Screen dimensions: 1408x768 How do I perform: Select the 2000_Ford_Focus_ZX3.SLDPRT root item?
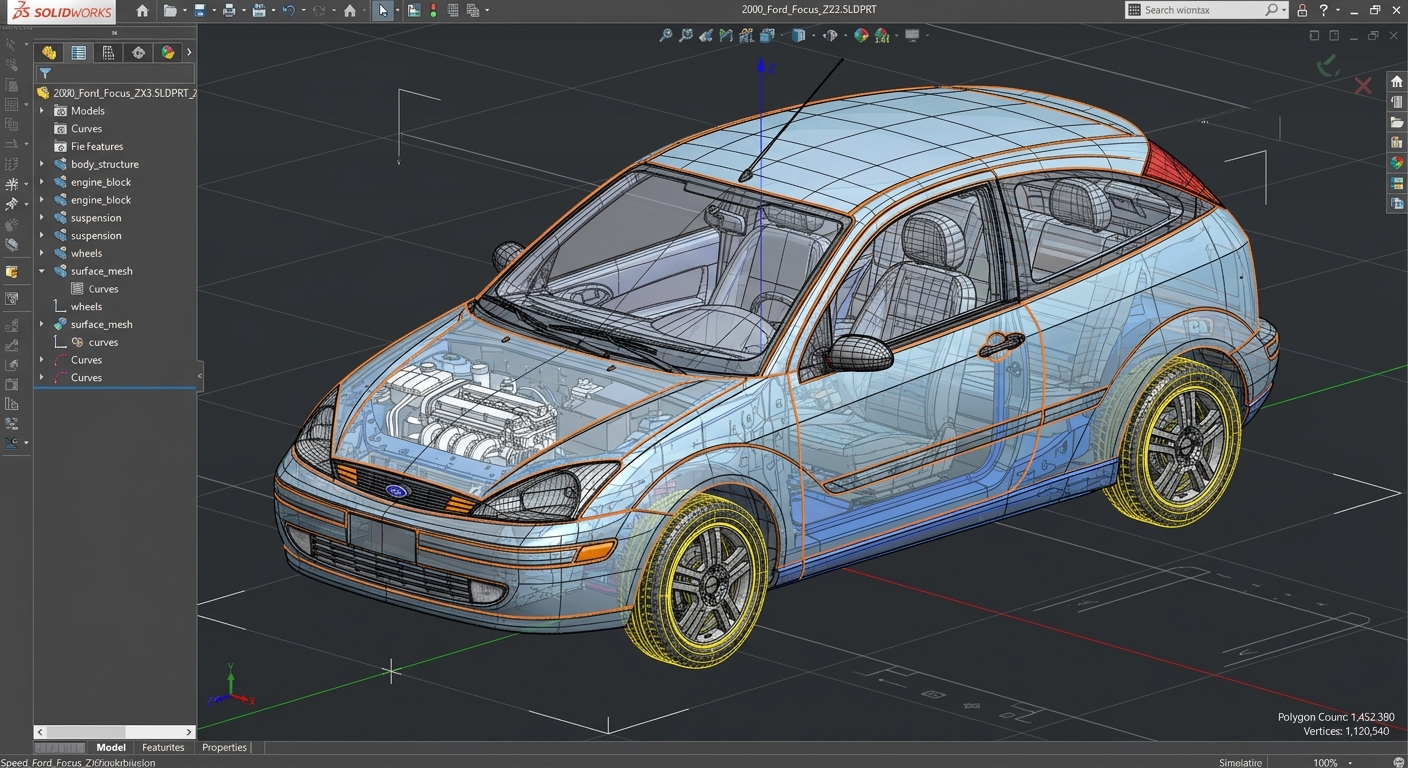[x=116, y=93]
